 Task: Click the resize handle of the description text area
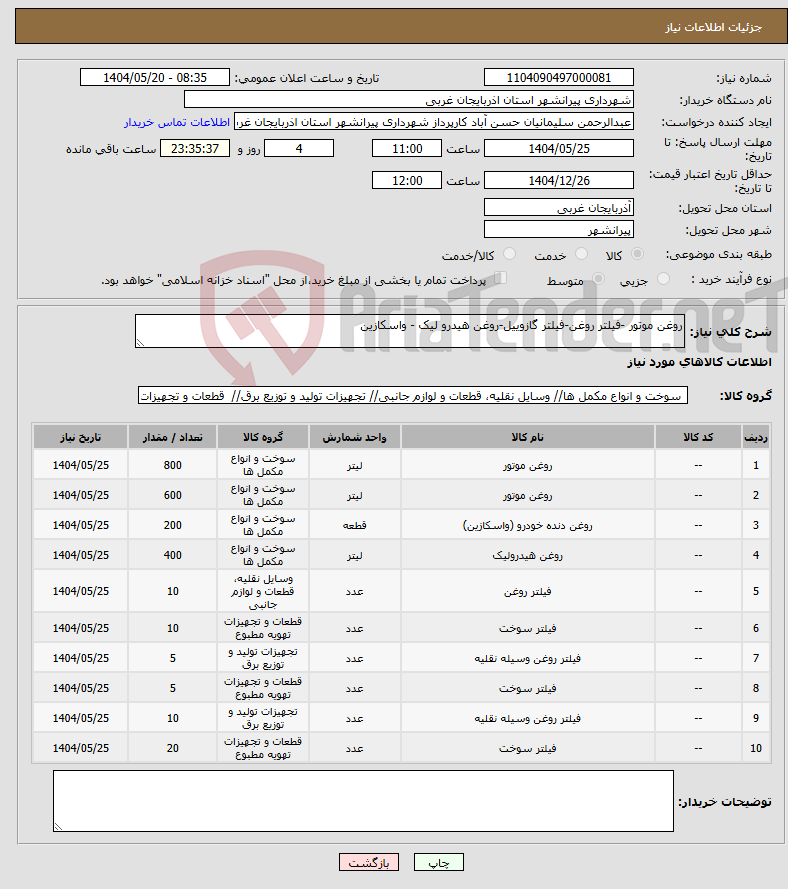140,342
